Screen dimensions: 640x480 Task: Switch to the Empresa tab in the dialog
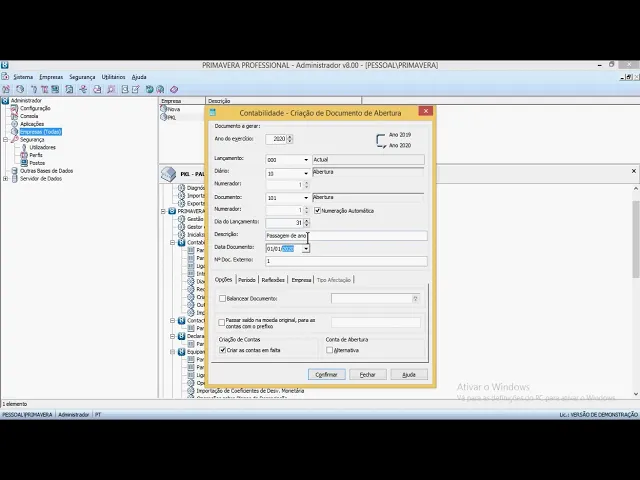(301, 280)
